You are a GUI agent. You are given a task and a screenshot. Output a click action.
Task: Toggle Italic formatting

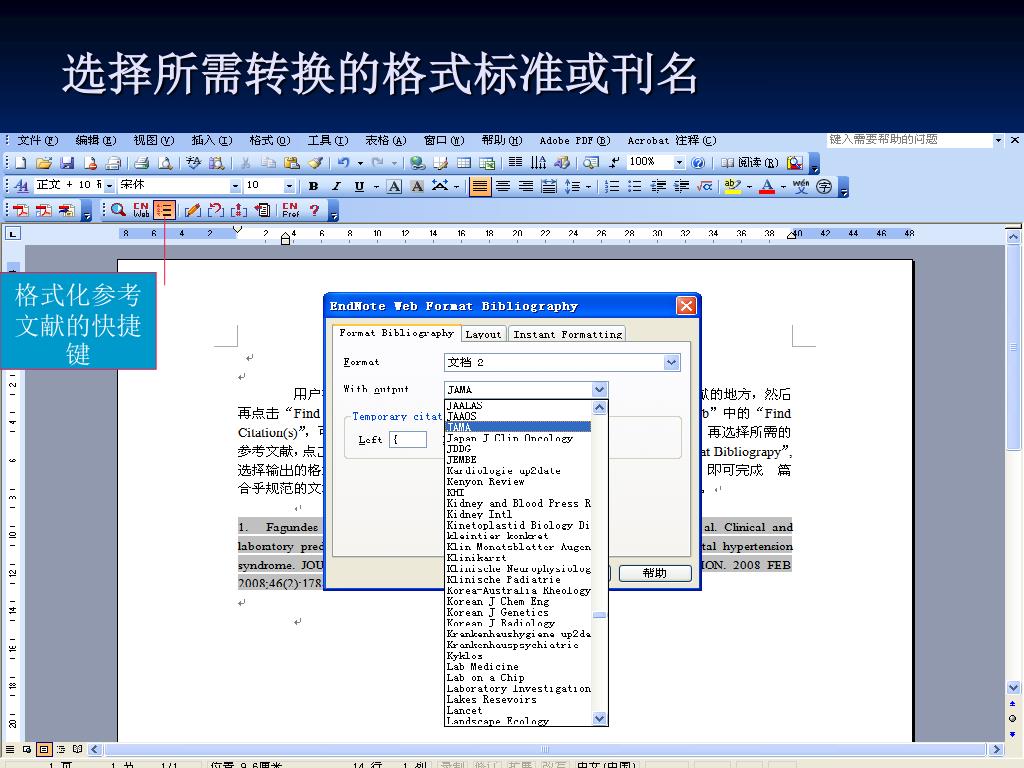point(336,186)
